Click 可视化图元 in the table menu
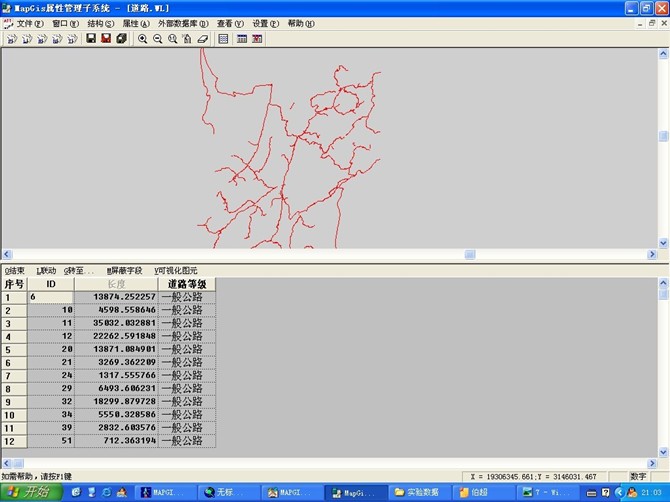This screenshot has width=670, height=502. [176, 271]
